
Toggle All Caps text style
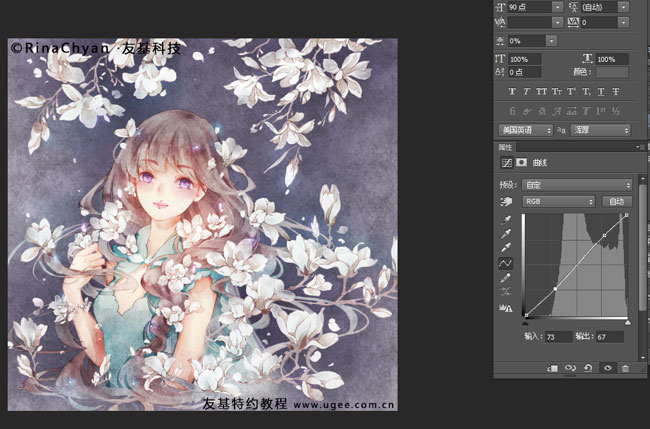541,92
